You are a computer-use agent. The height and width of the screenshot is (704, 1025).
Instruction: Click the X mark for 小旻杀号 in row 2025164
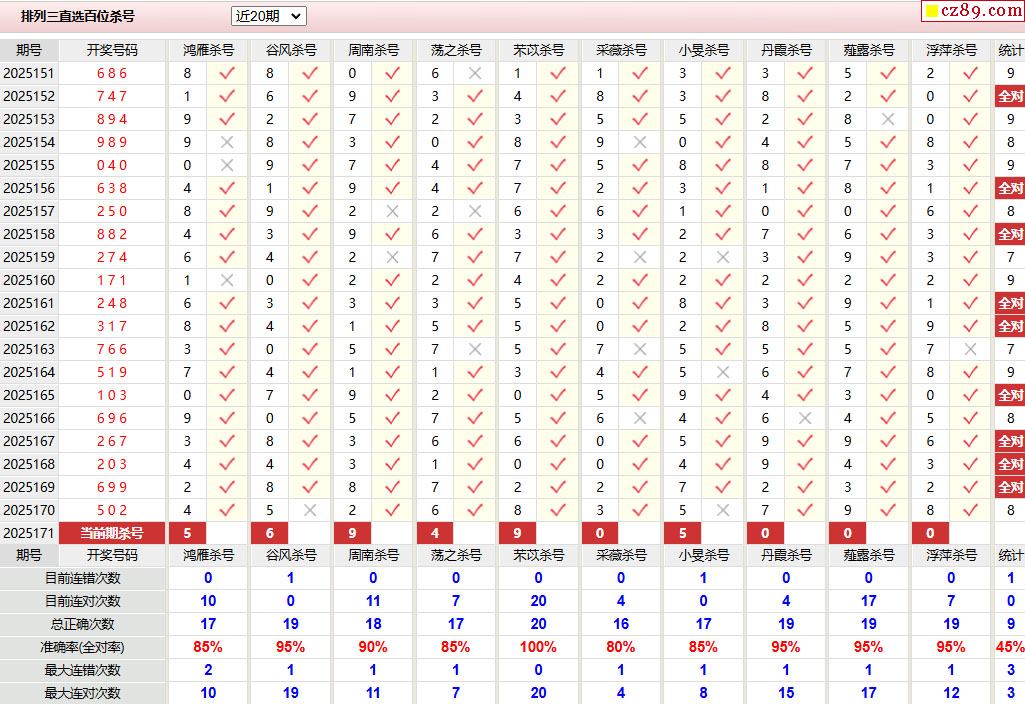click(723, 372)
